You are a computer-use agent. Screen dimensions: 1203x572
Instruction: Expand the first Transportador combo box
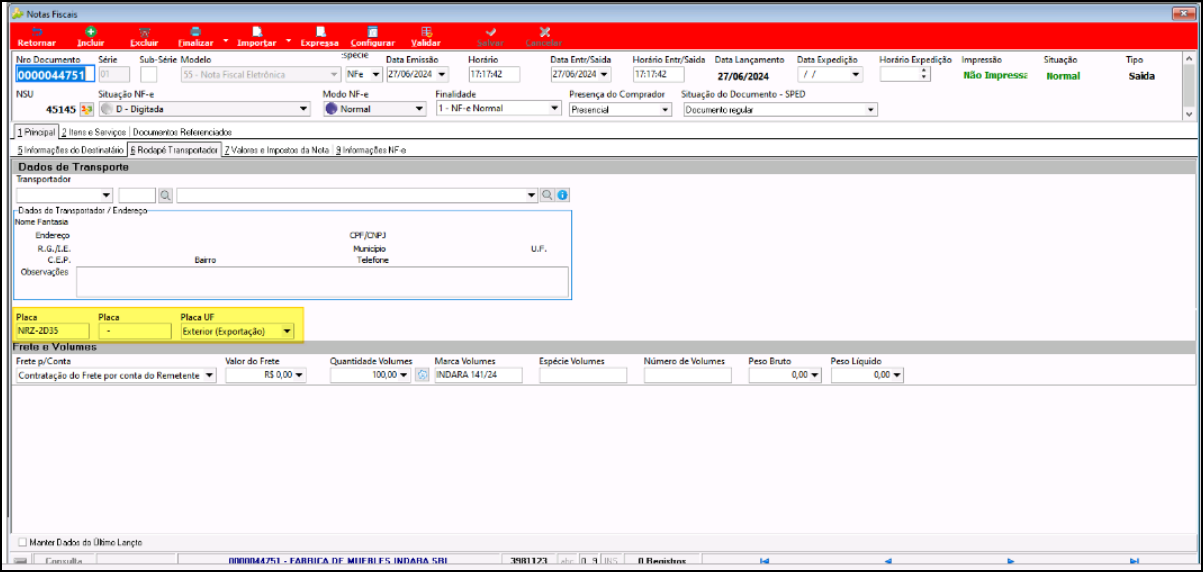105,195
